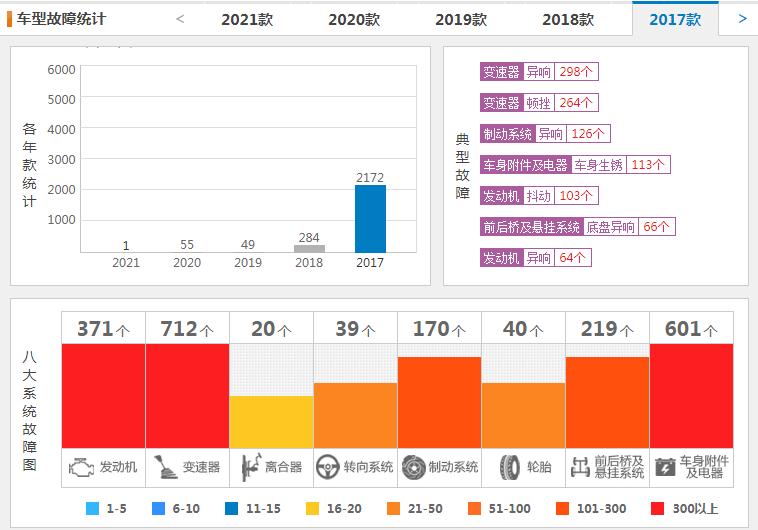Click the brake disc (制动系统) icon
Image resolution: width=758 pixels, height=530 pixels.
coord(413,468)
